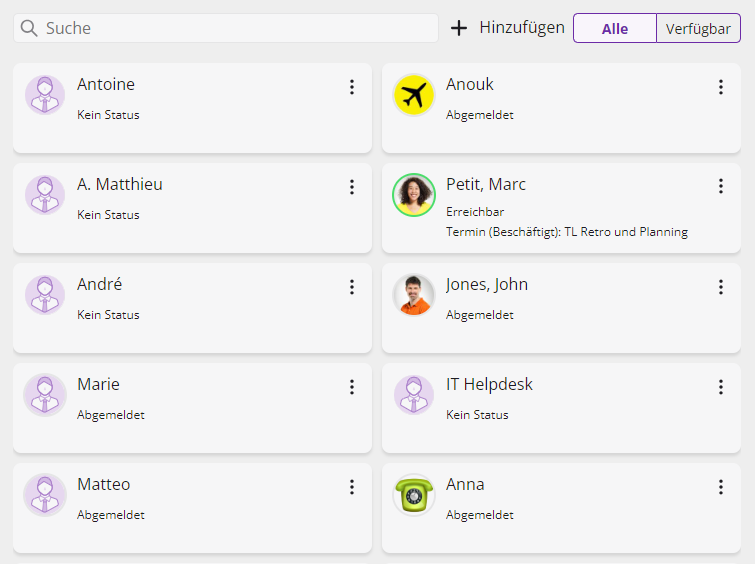Click Anouk's airplane avatar icon
The width and height of the screenshot is (755, 564).
point(413,95)
